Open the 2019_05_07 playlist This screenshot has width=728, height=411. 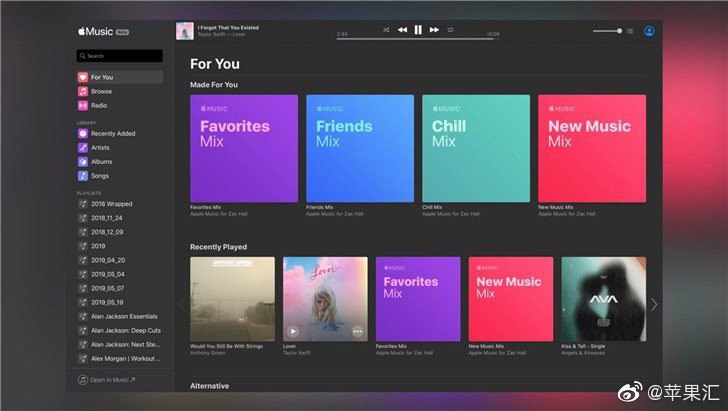(x=120, y=288)
